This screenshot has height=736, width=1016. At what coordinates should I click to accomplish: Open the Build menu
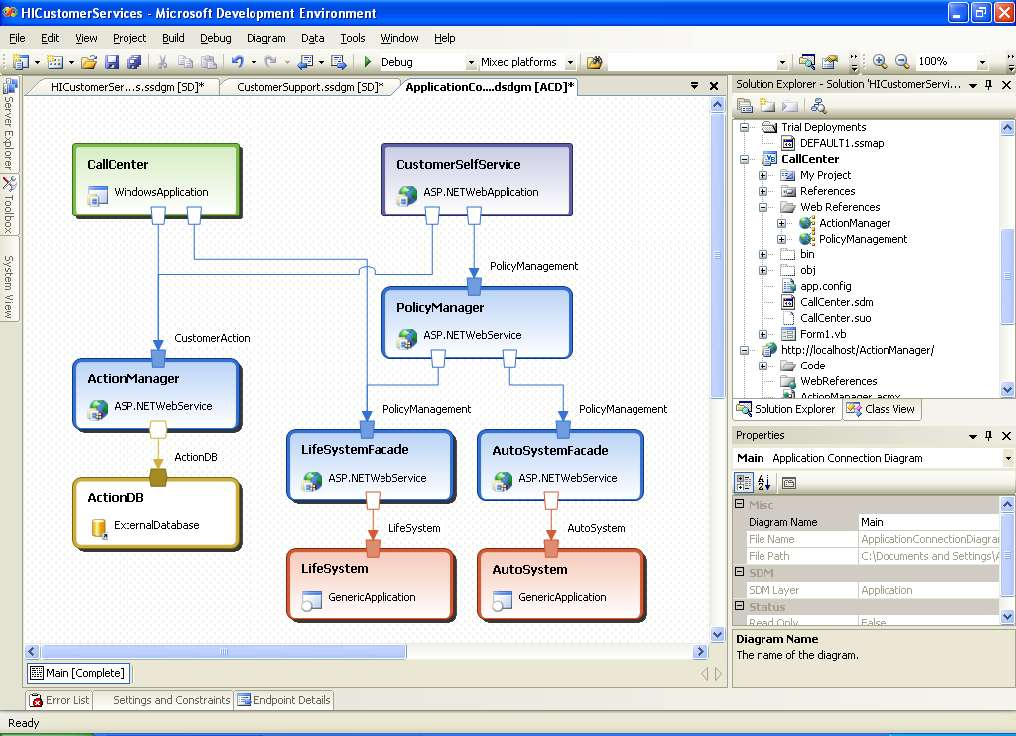(x=173, y=38)
